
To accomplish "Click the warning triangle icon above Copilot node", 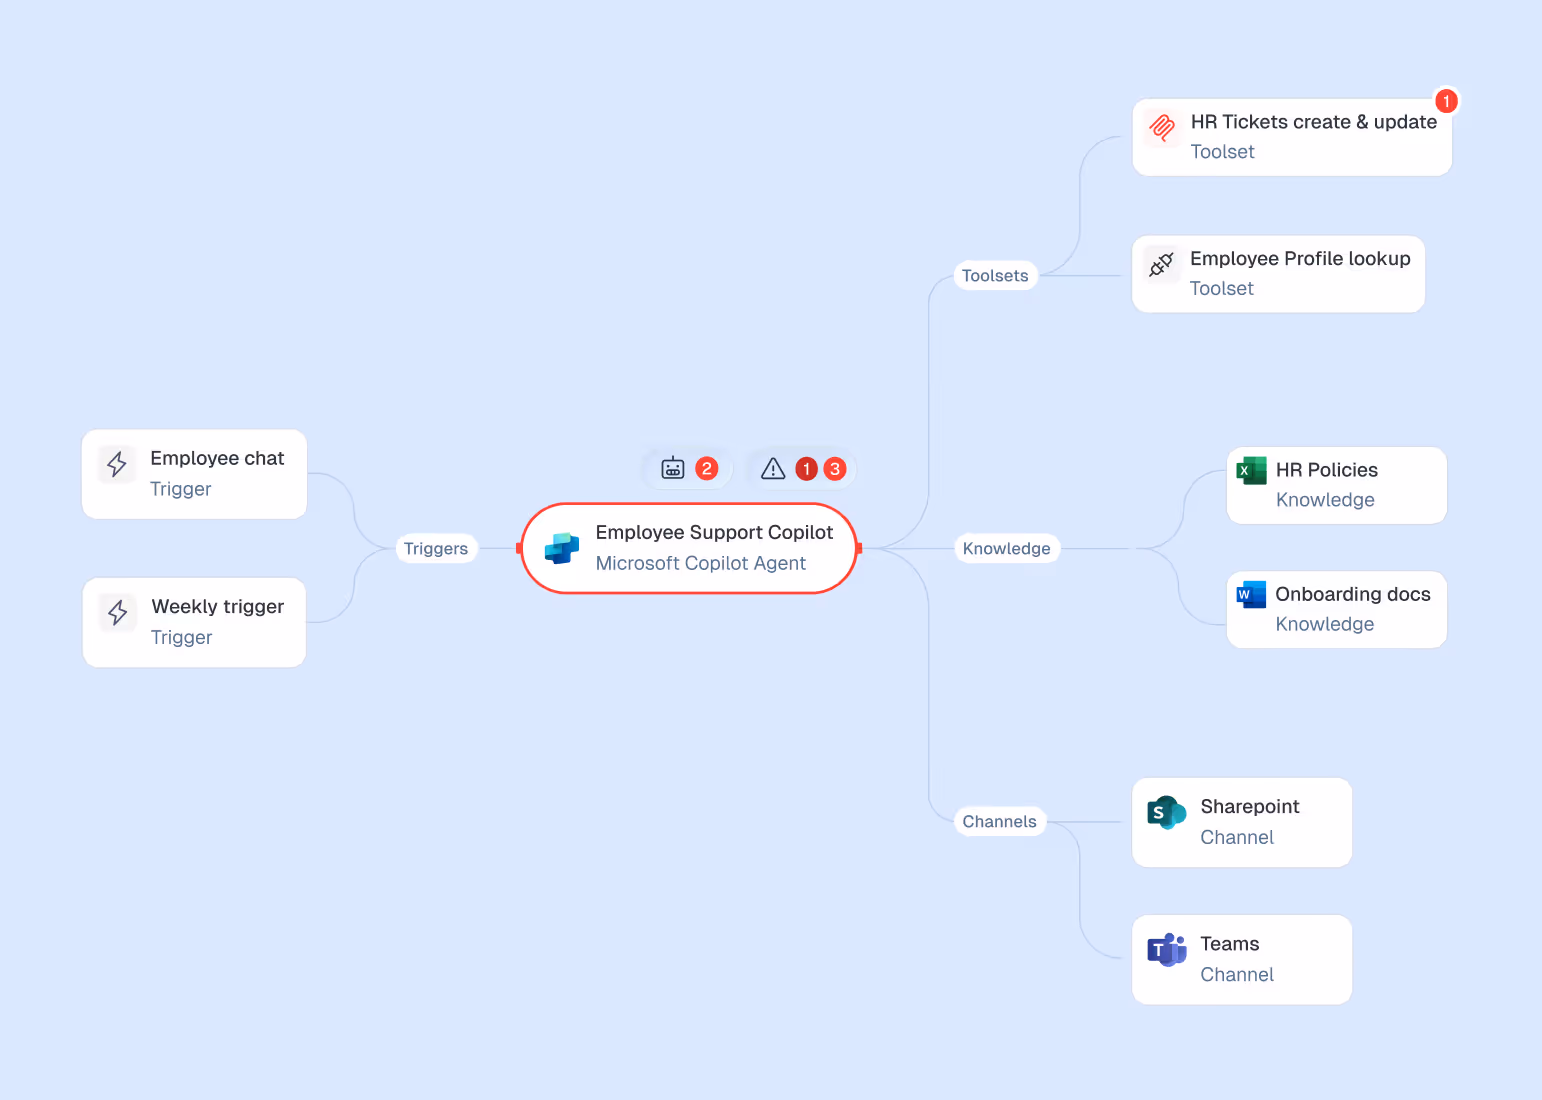I will tap(773, 468).
